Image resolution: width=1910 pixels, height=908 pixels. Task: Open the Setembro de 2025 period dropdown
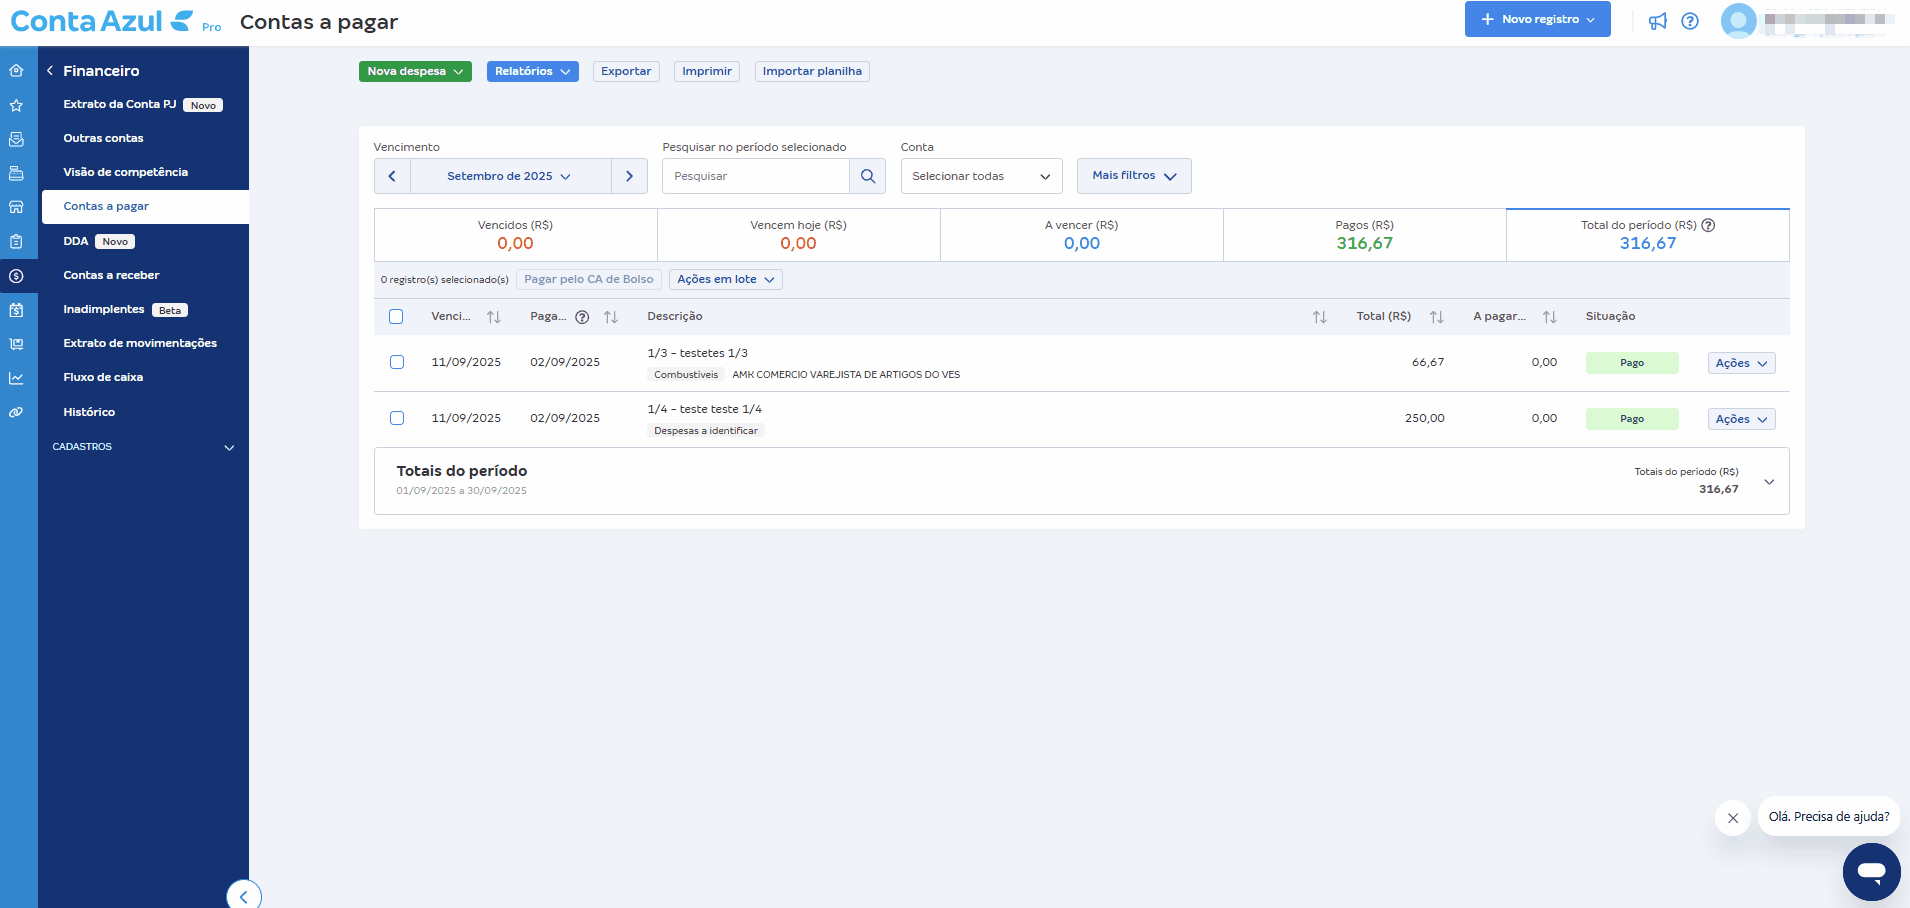[x=510, y=176]
